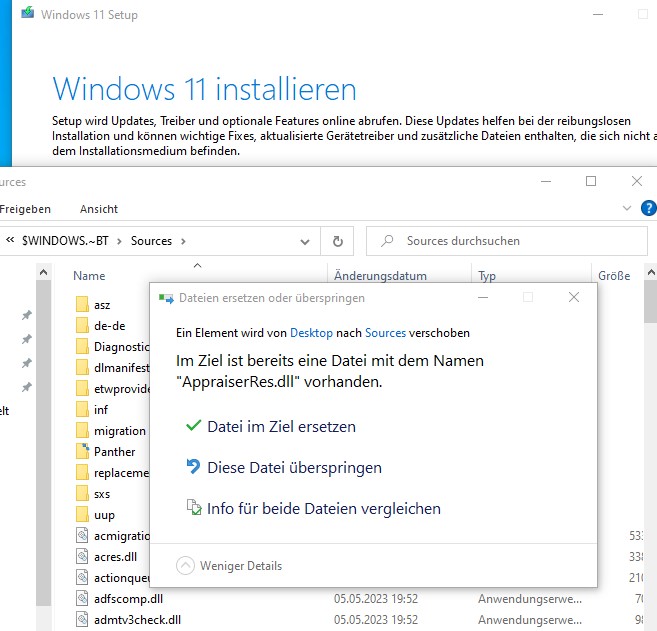657x631 pixels.
Task: Show hidden breadcrumb path via double chevron
Action: point(10,240)
